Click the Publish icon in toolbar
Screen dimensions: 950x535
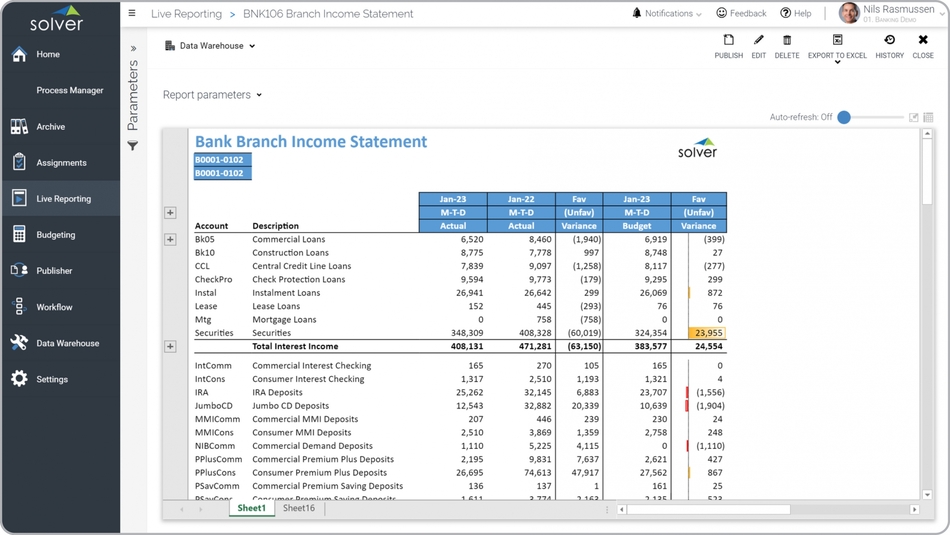728,41
